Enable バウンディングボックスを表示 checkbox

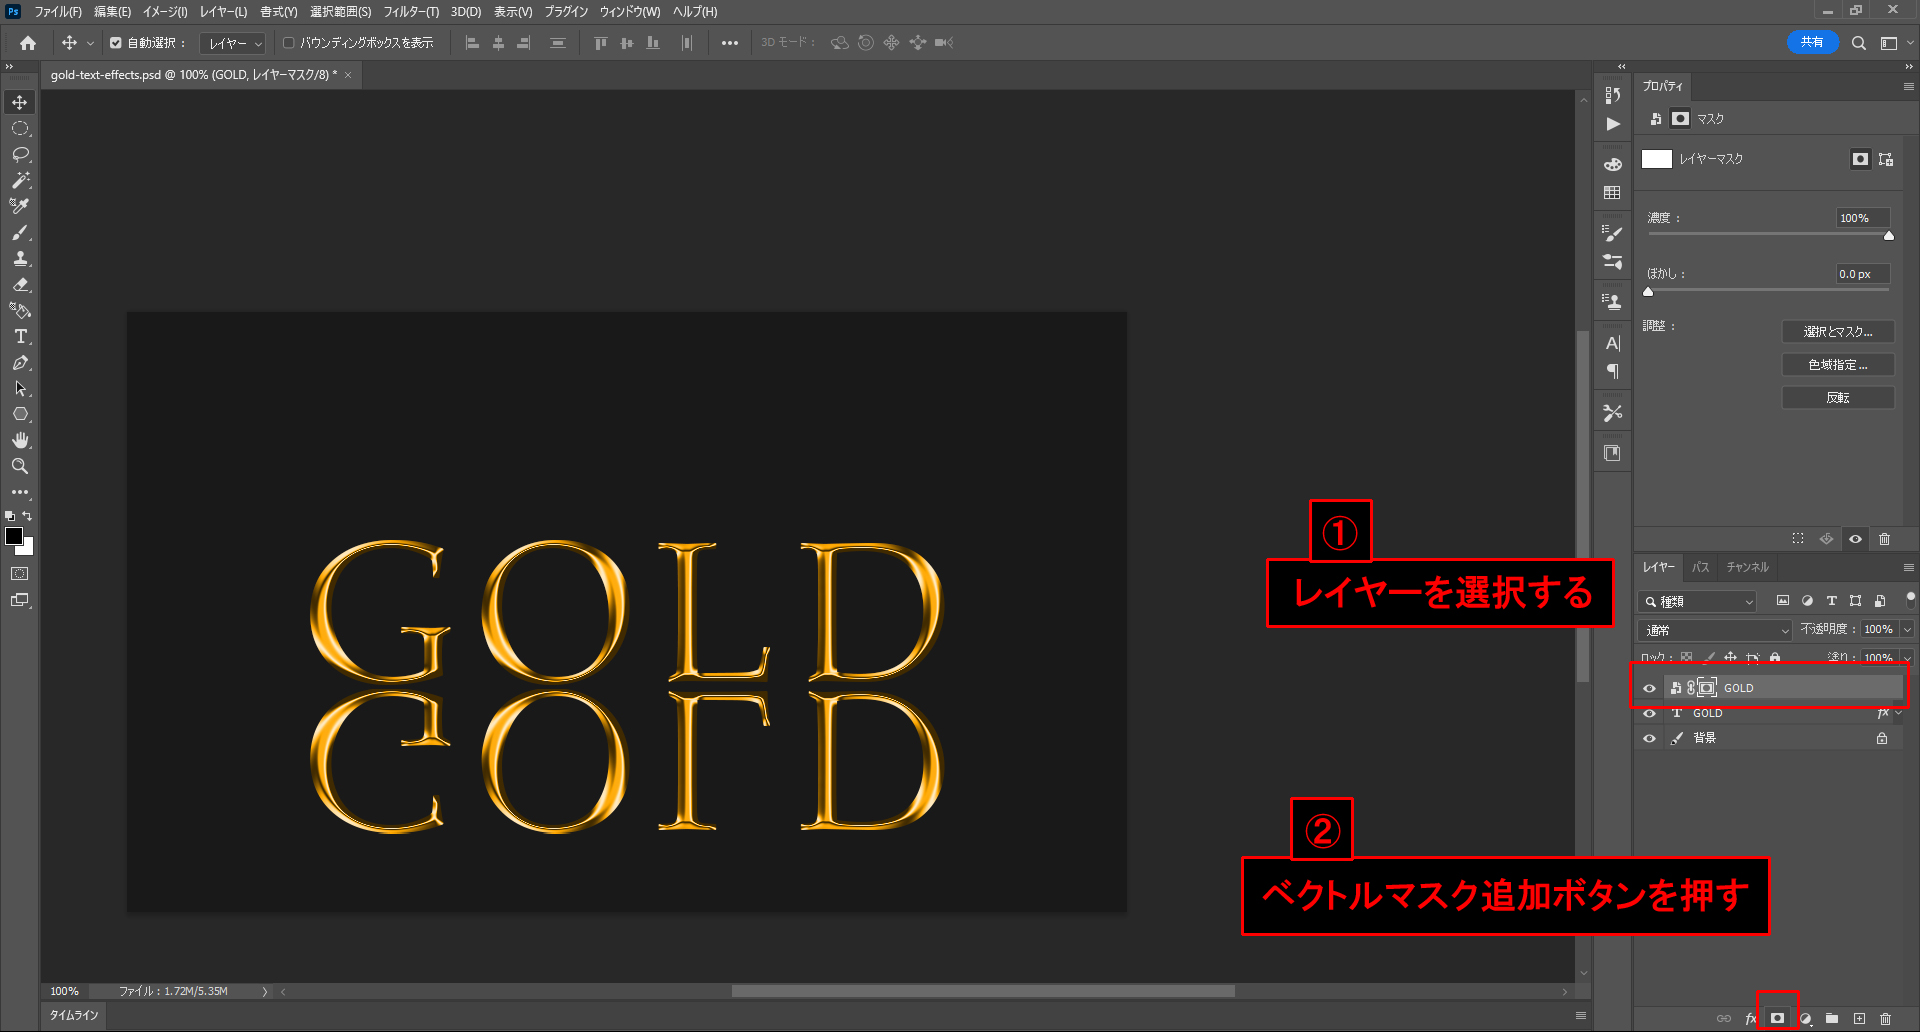pos(289,43)
